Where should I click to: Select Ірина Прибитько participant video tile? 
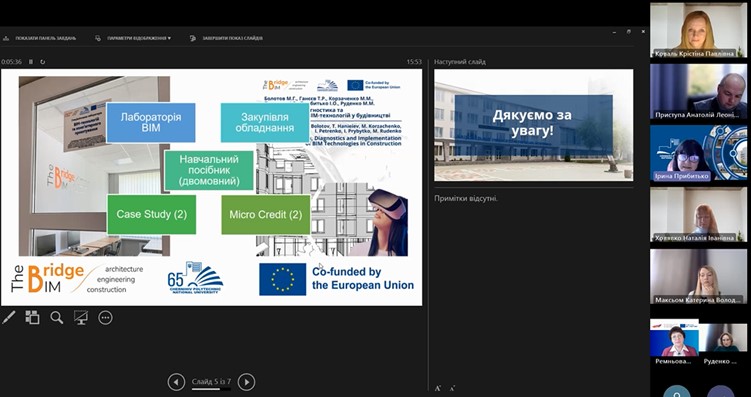coord(698,153)
